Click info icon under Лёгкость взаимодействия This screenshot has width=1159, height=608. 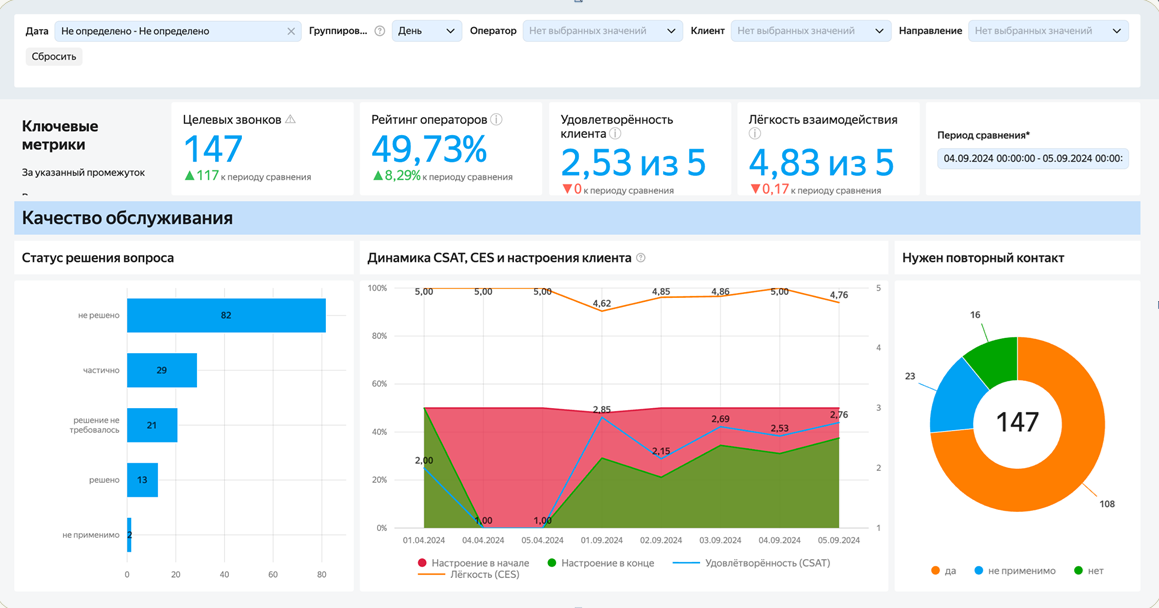(755, 134)
